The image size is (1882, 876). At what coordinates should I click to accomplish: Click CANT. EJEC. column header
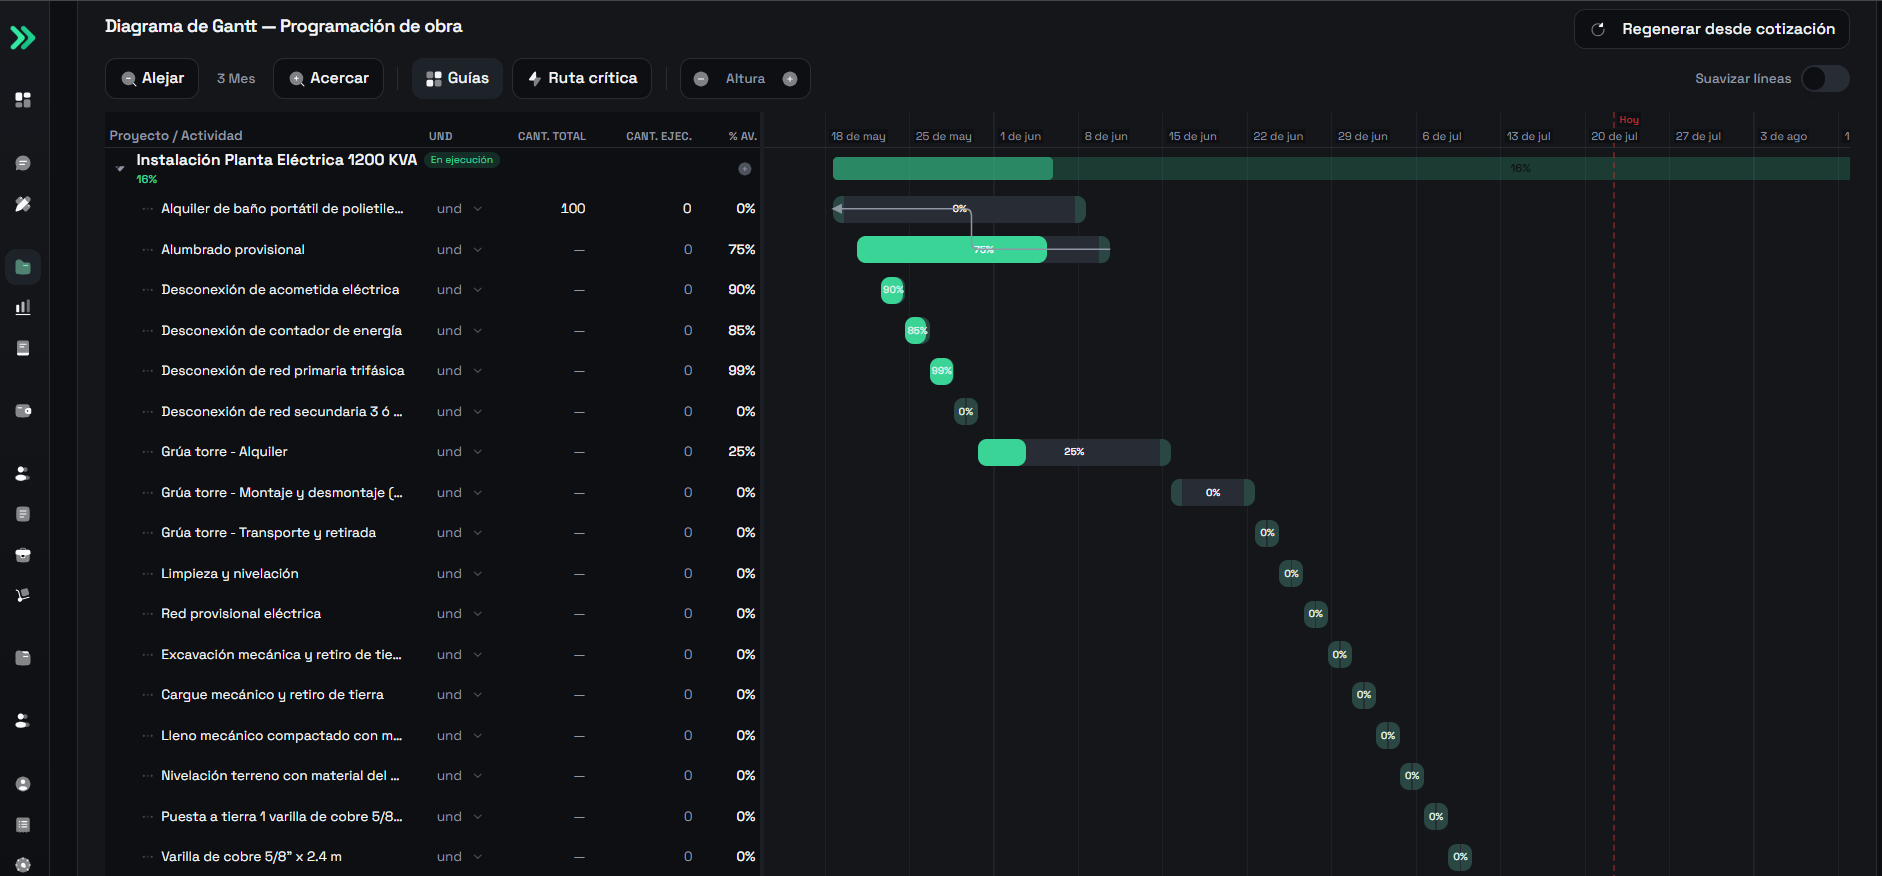[x=659, y=137]
